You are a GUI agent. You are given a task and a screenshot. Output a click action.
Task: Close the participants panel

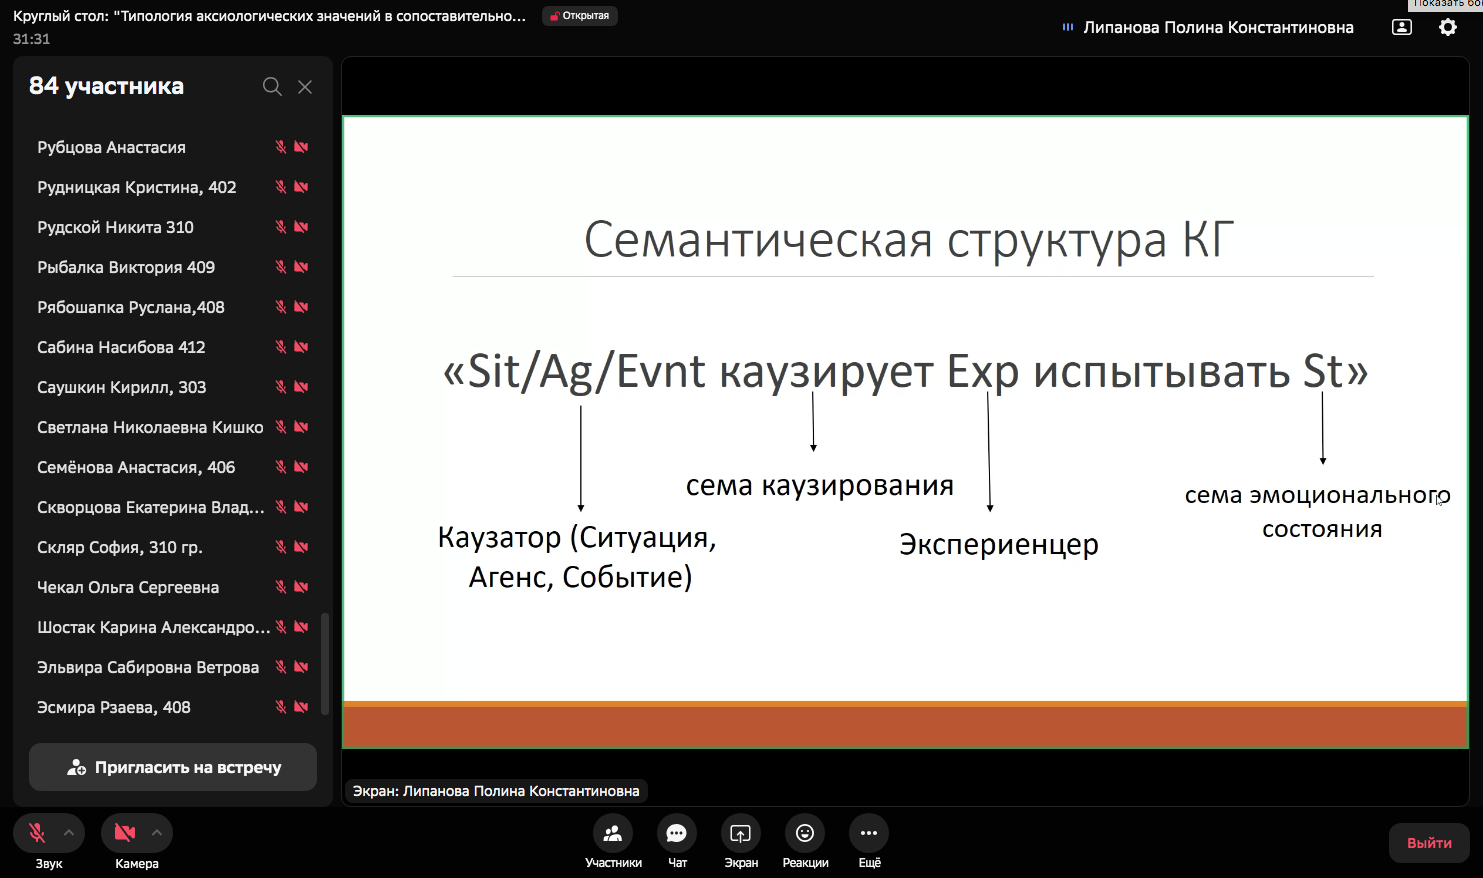305,87
